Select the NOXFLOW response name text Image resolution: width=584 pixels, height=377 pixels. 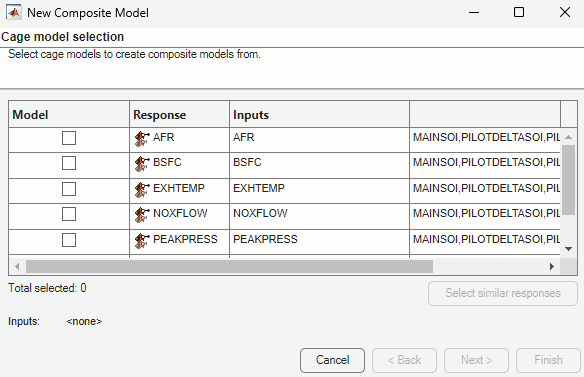click(180, 213)
